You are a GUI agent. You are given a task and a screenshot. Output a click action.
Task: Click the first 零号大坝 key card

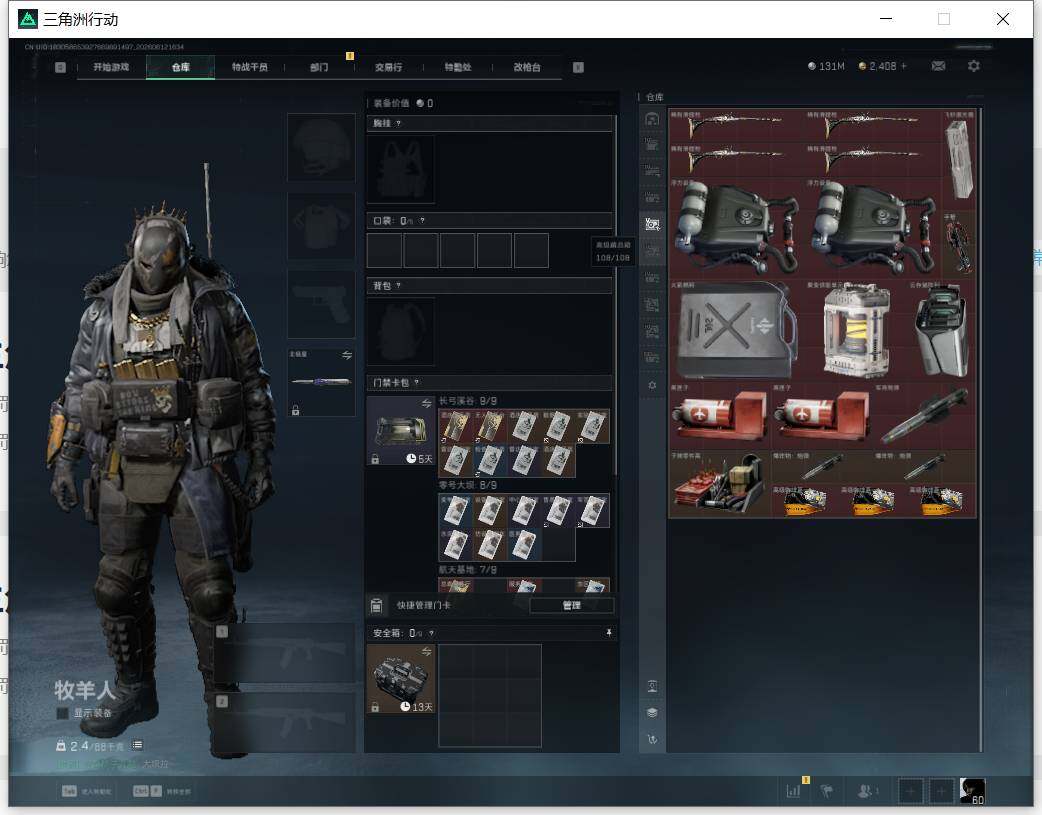(x=455, y=511)
